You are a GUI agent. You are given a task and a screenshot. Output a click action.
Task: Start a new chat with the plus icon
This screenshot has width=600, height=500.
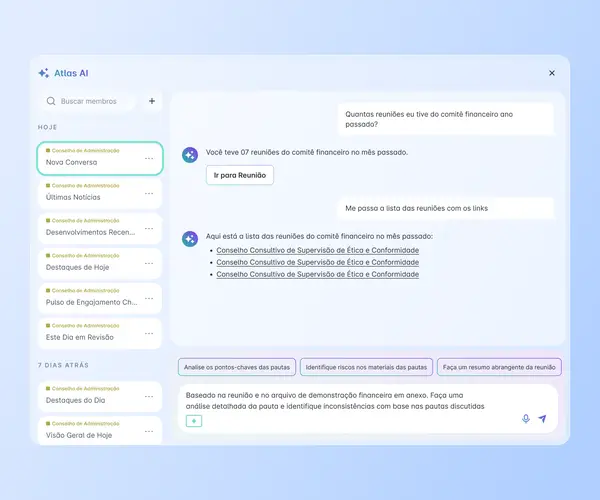pyautogui.click(x=152, y=101)
